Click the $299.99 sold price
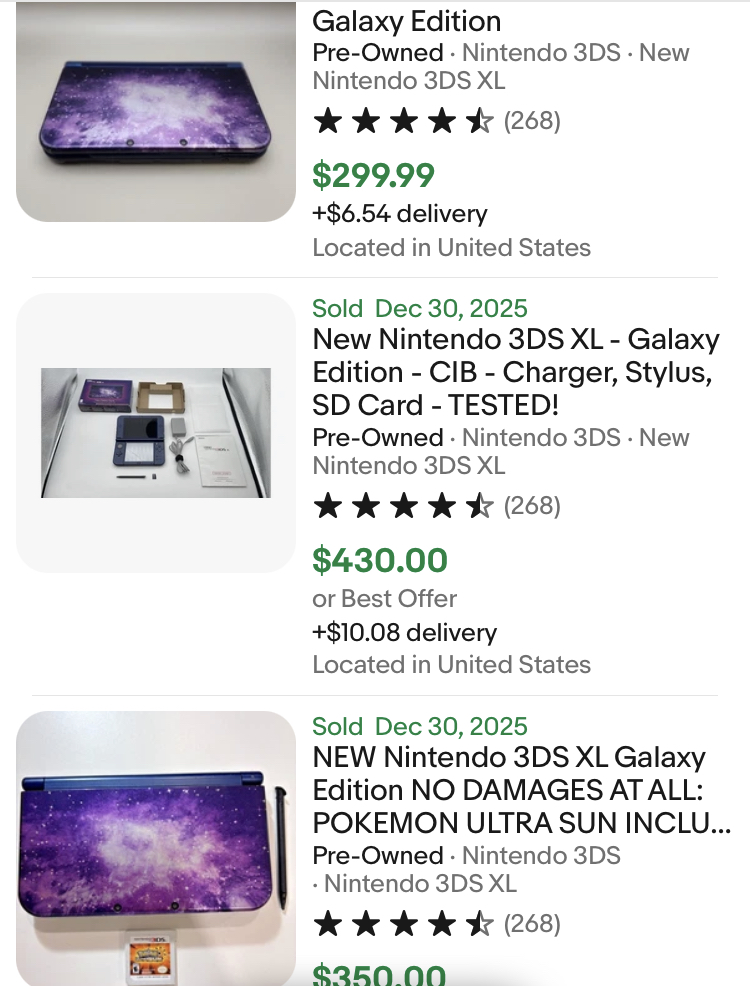The image size is (750, 986). tap(374, 176)
